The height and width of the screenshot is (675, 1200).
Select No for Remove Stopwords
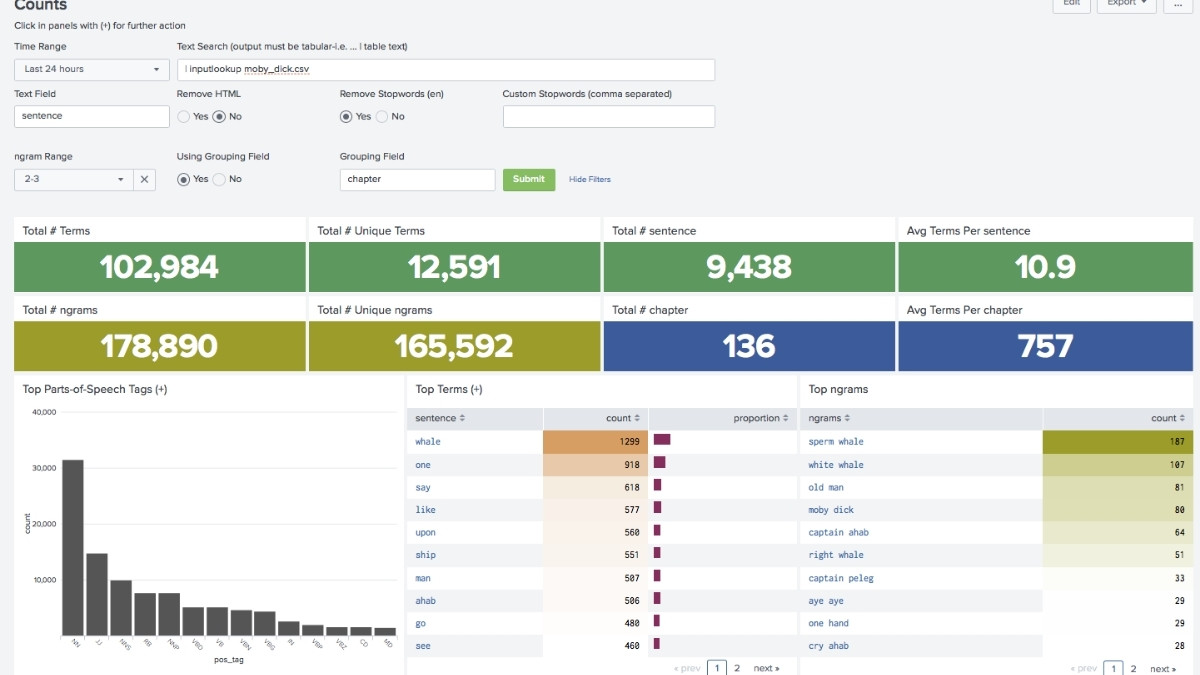(382, 117)
